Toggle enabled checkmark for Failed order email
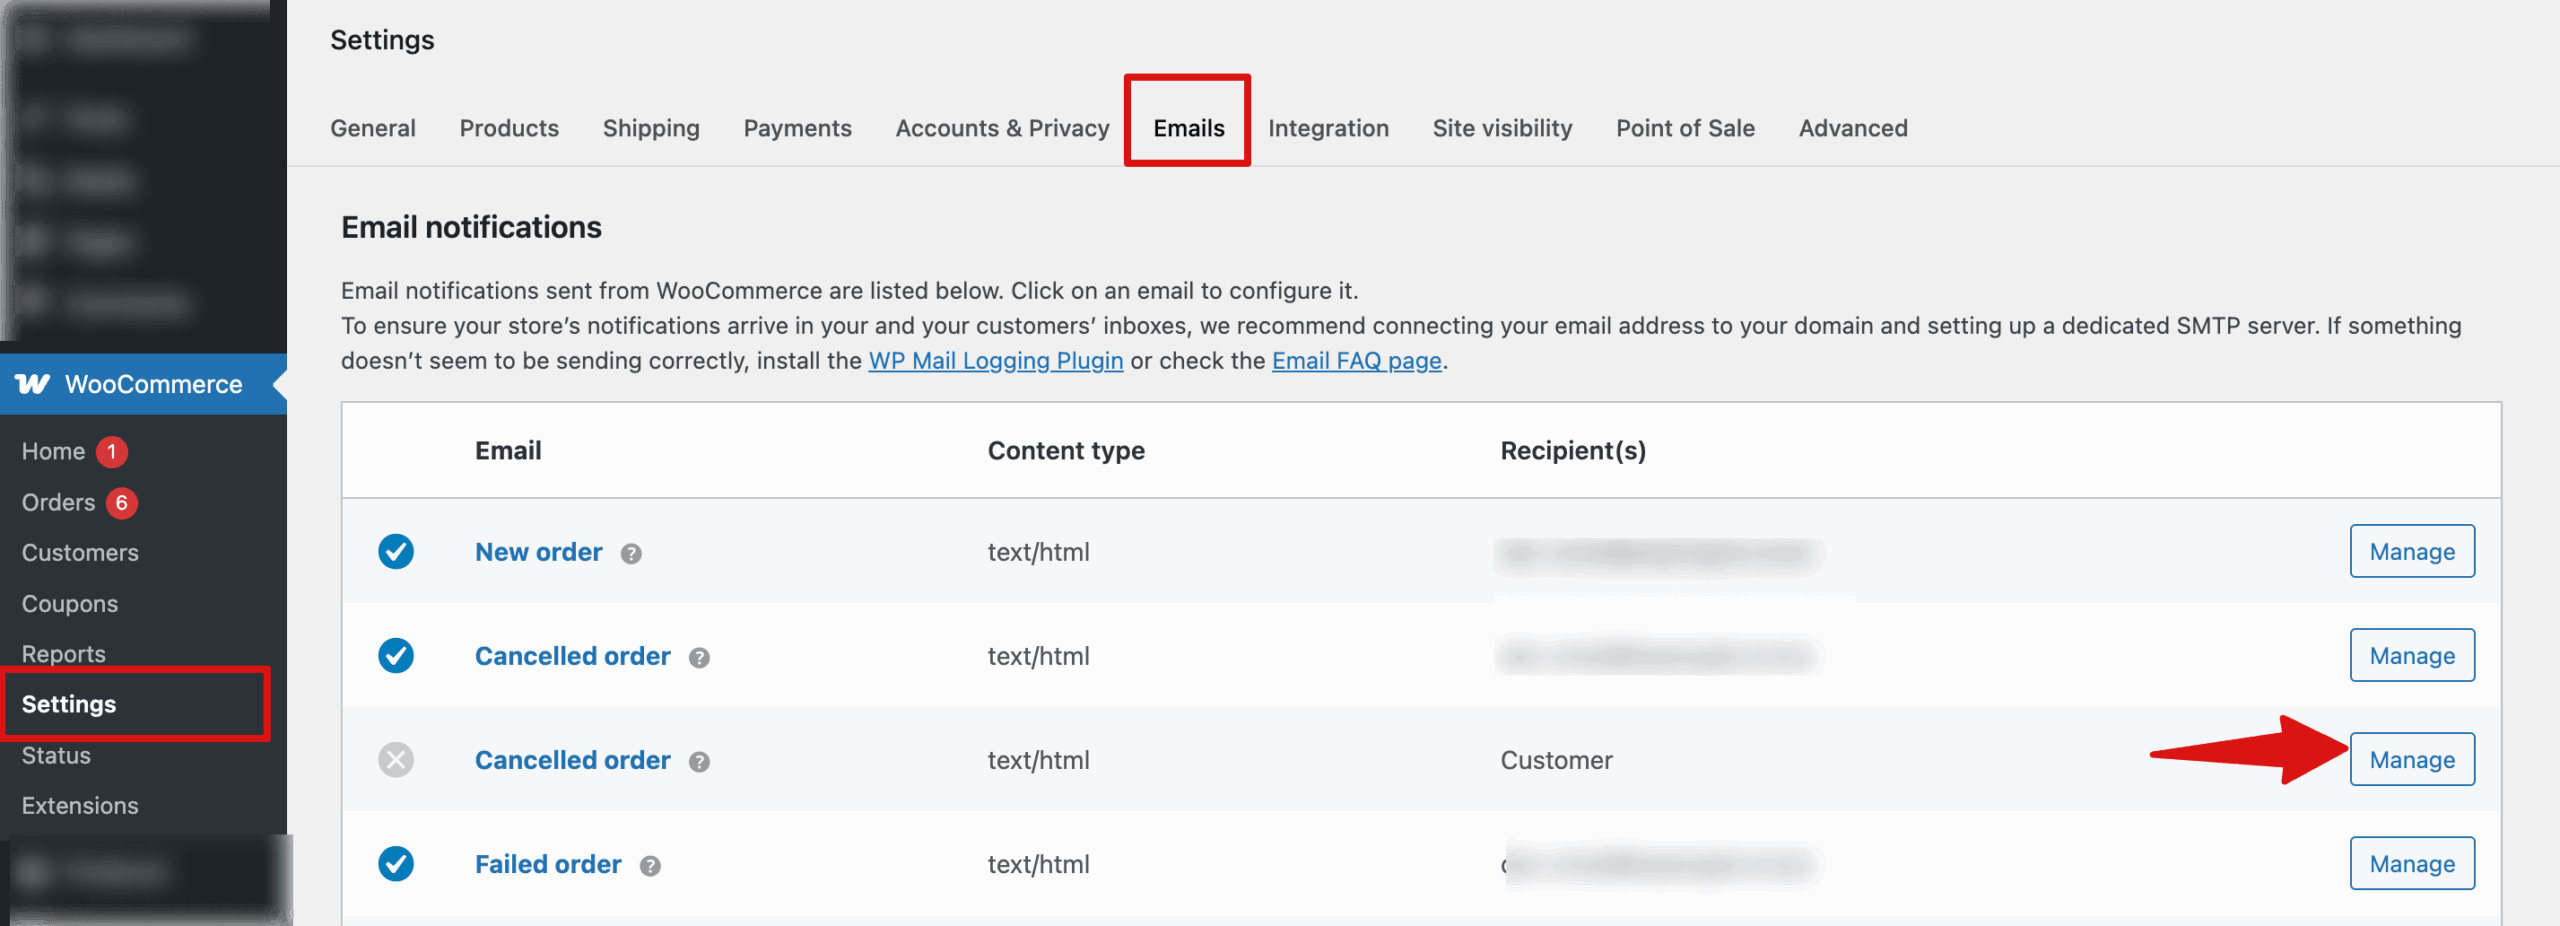Image resolution: width=2560 pixels, height=926 pixels. 396,863
